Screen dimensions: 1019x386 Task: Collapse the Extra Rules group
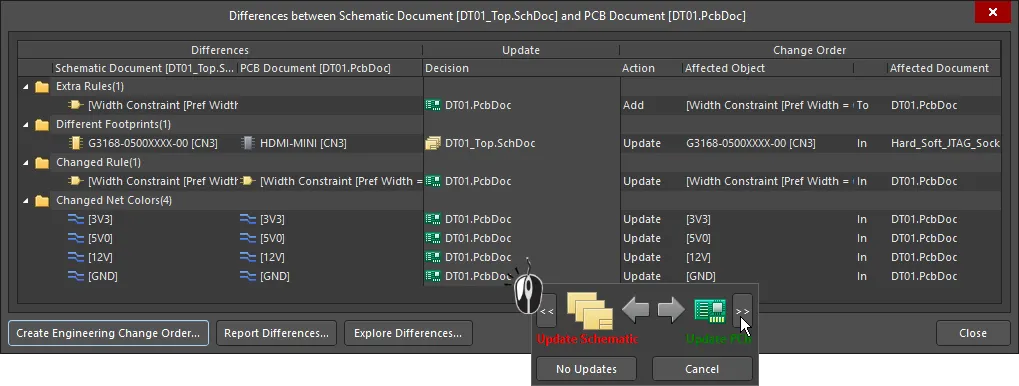25,86
